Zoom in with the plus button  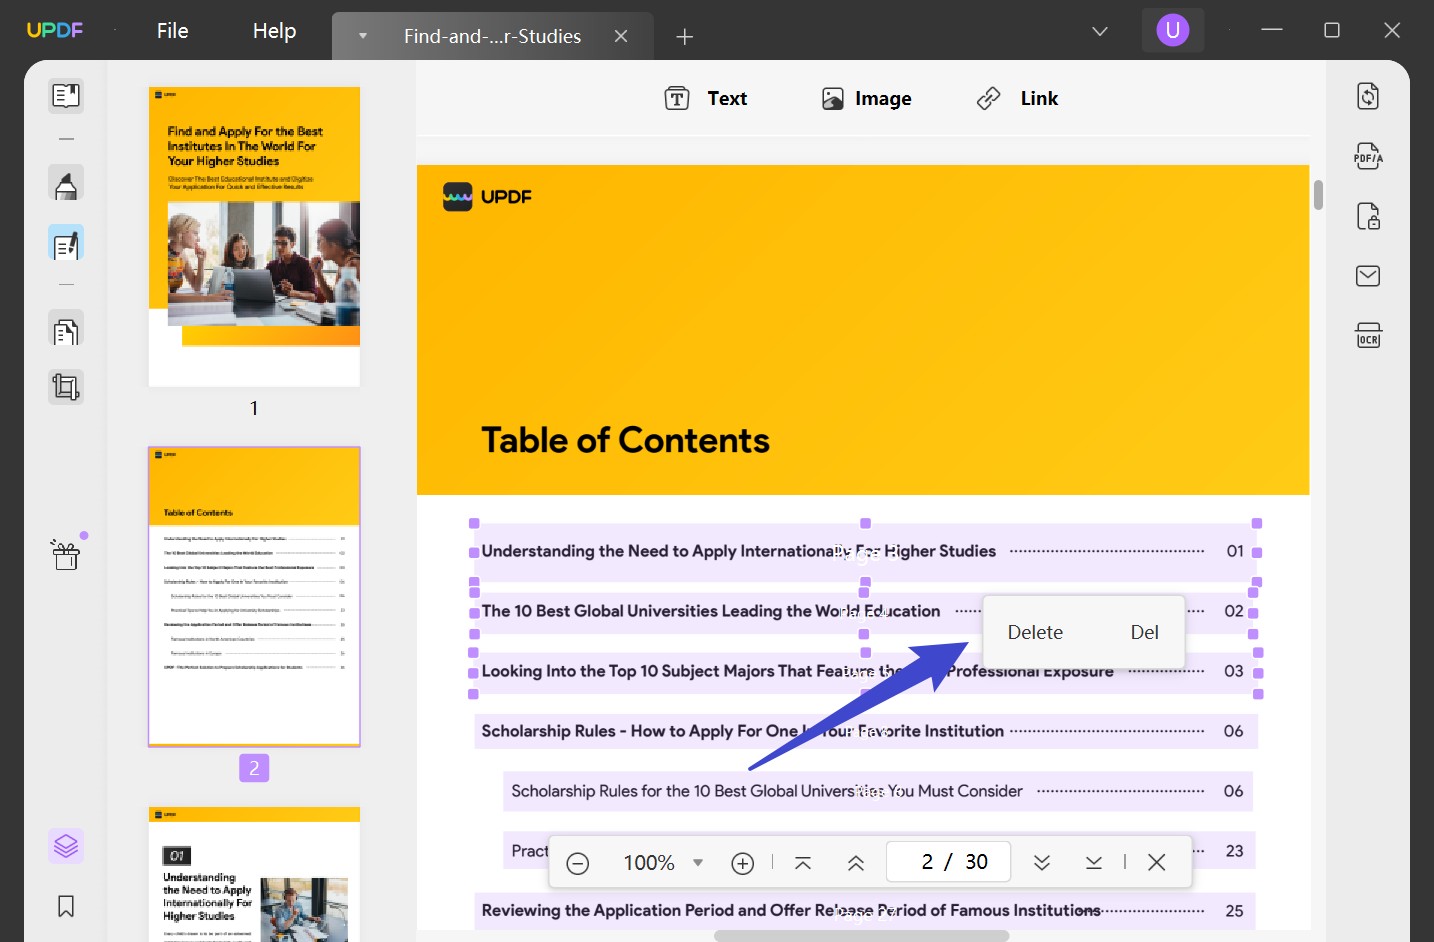(743, 863)
